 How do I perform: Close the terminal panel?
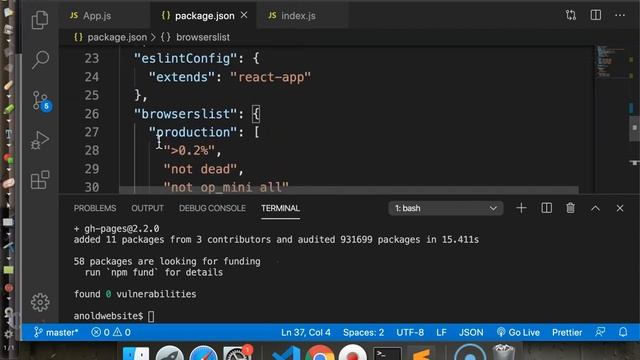tap(620, 208)
